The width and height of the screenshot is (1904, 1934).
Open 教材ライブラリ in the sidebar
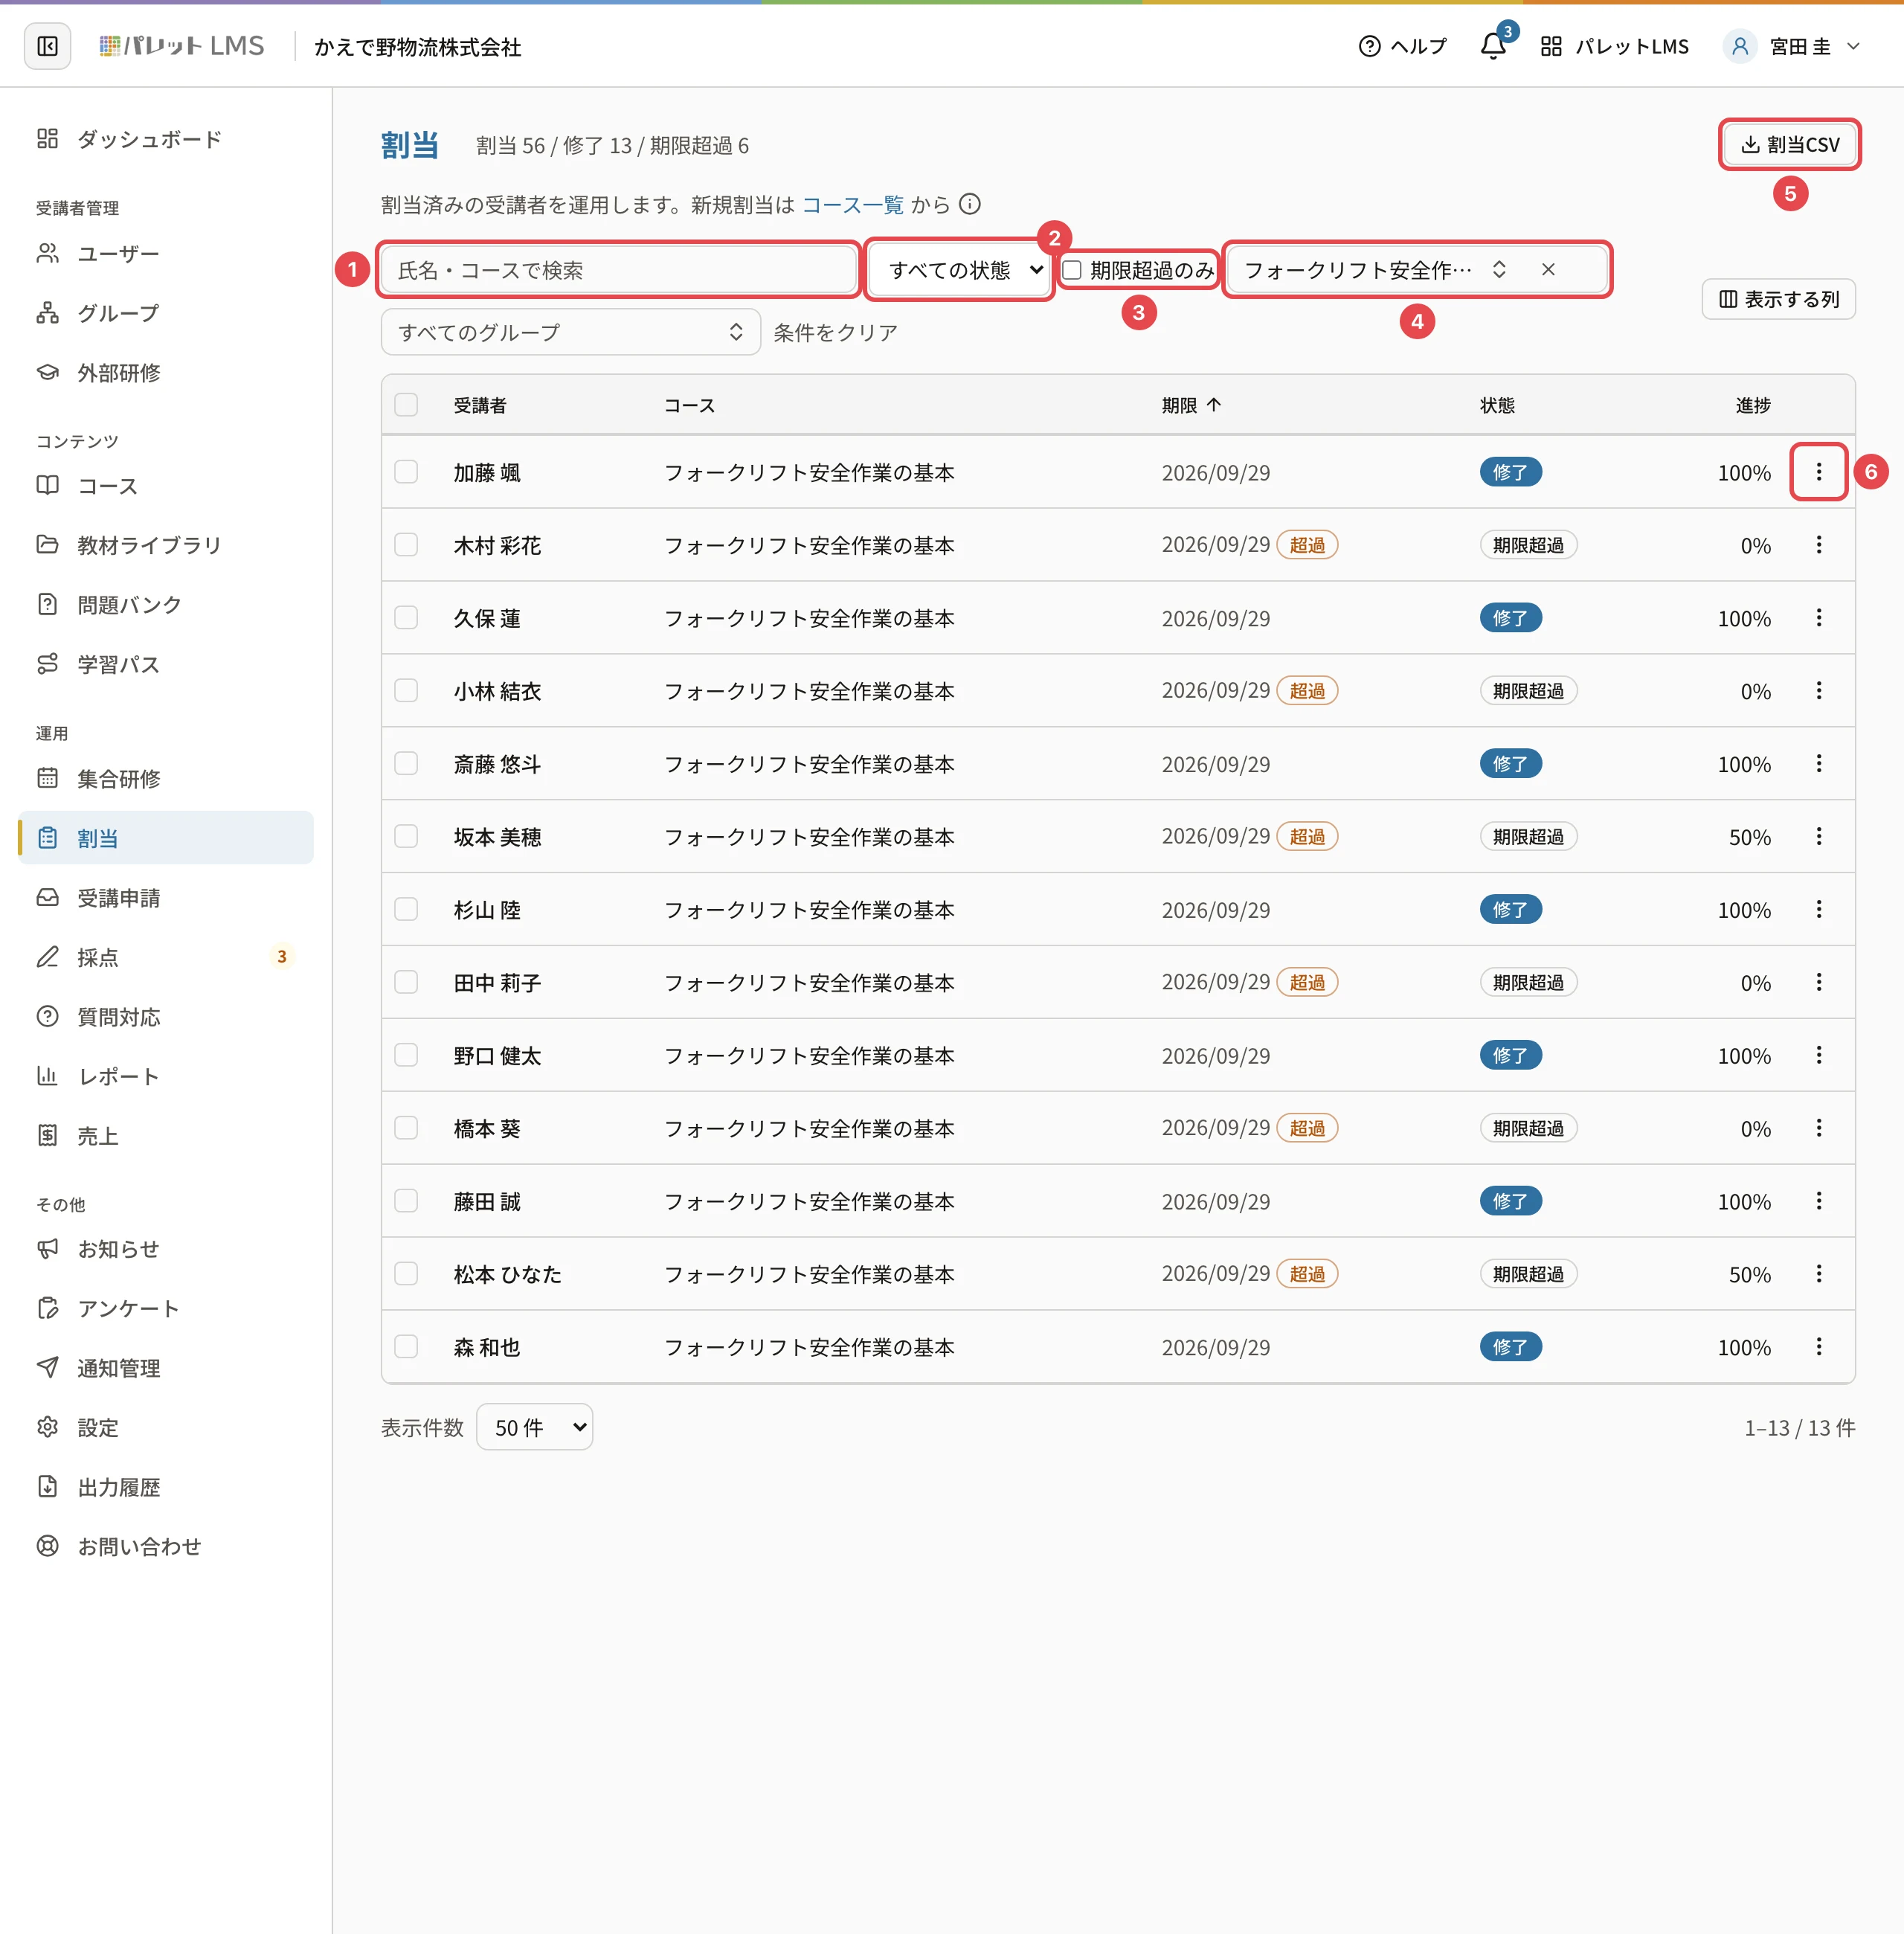(166, 545)
